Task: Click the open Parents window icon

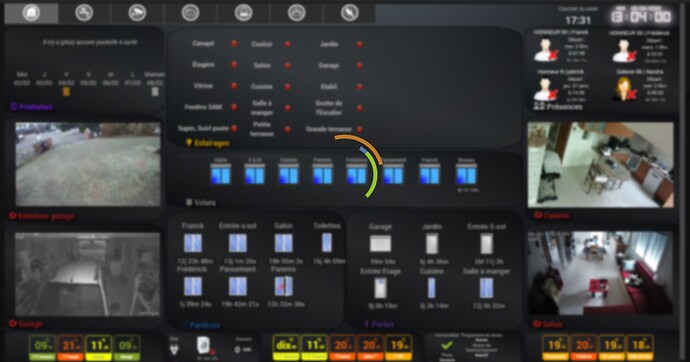Action: (283, 286)
